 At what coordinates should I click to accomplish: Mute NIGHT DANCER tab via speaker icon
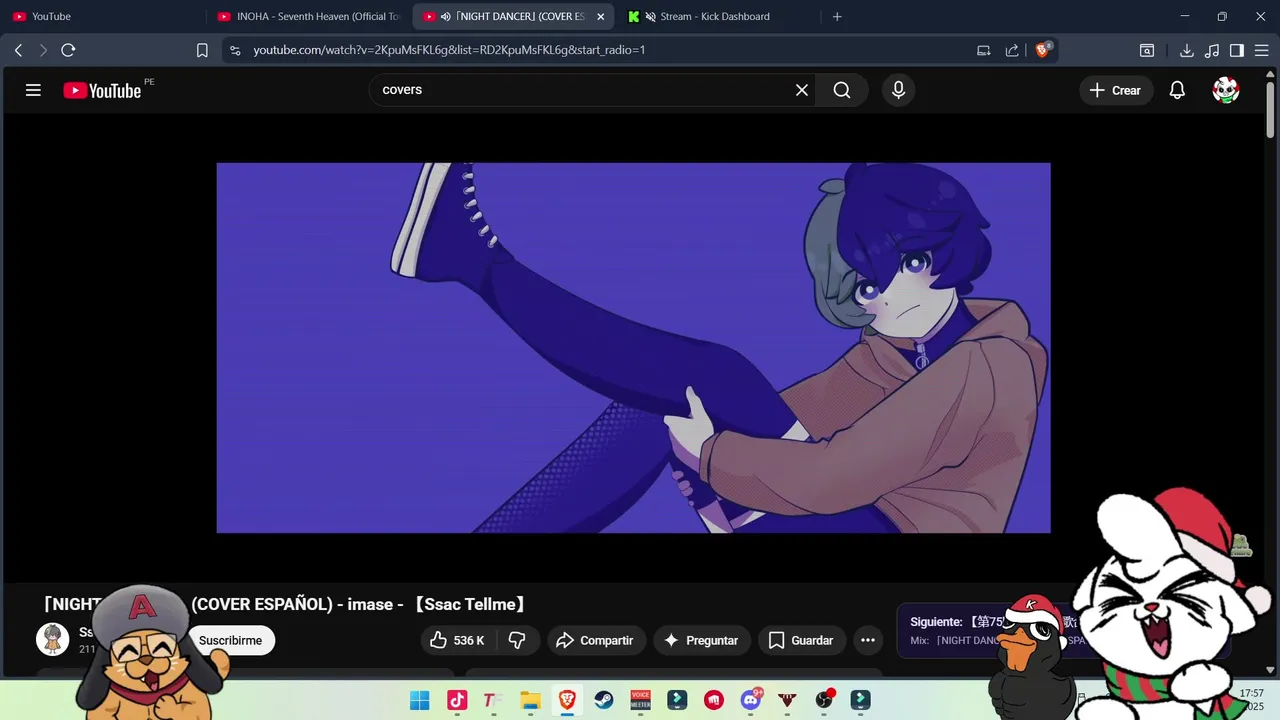tap(446, 16)
